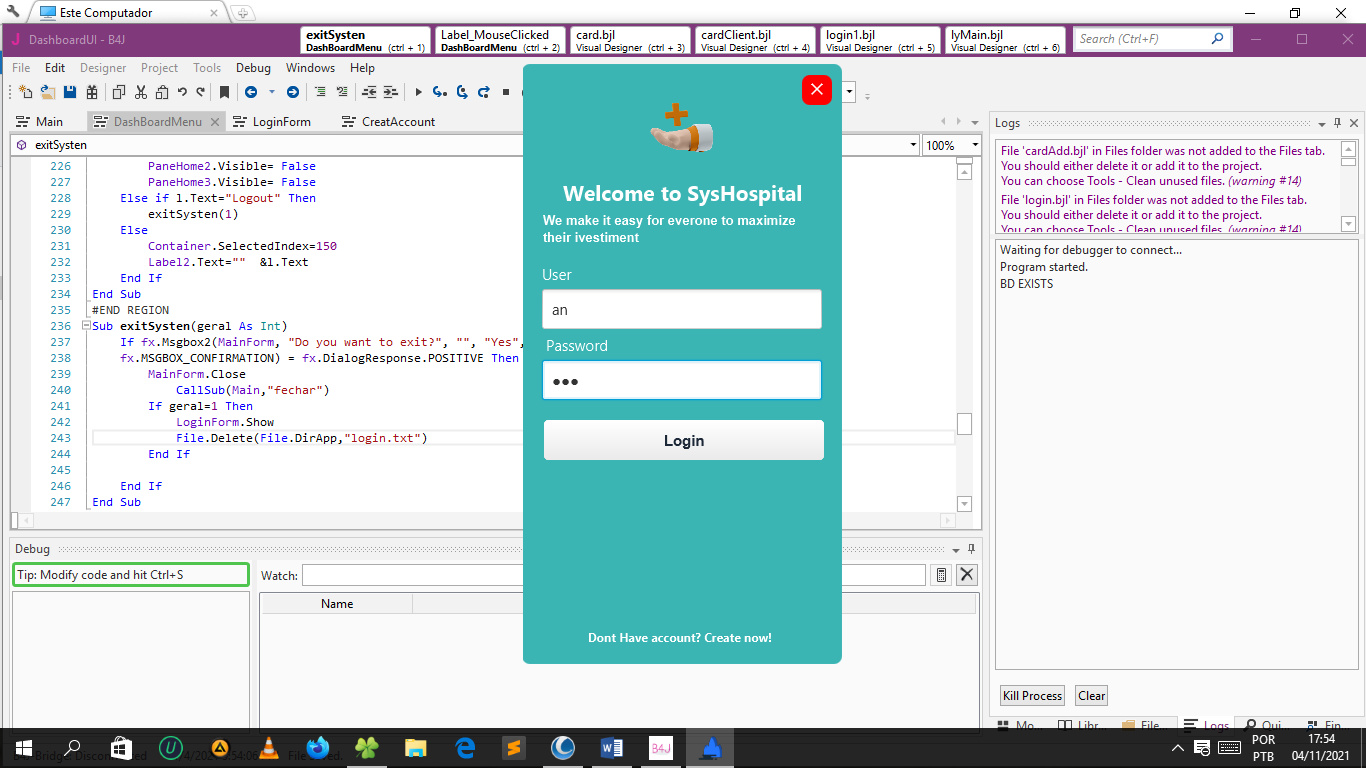Click the Paste toolbar icon
Screen dimensions: 1366x768
pos(163,92)
